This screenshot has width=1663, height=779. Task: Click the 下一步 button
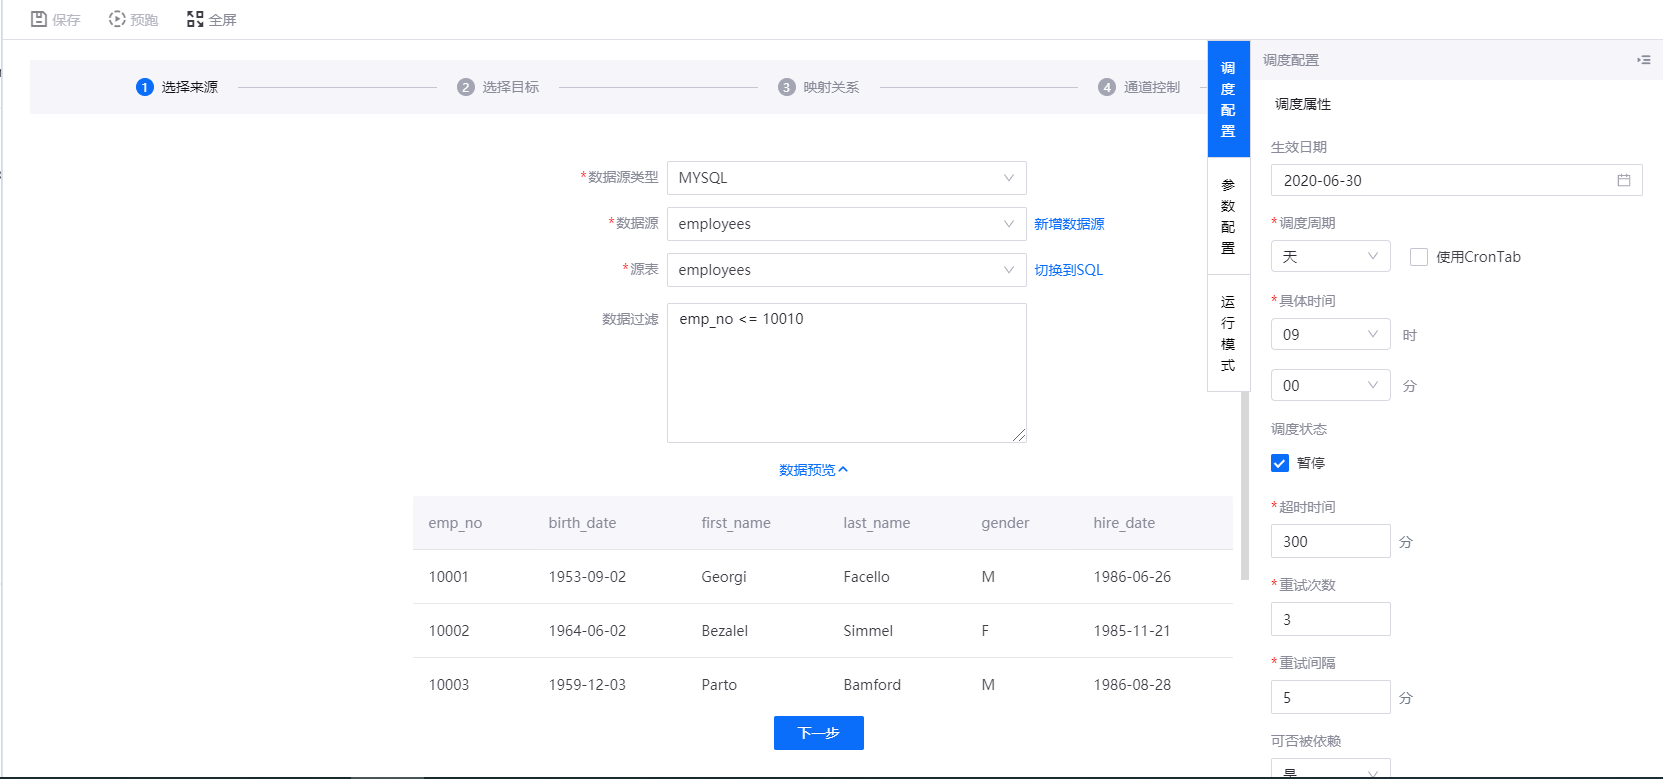818,733
